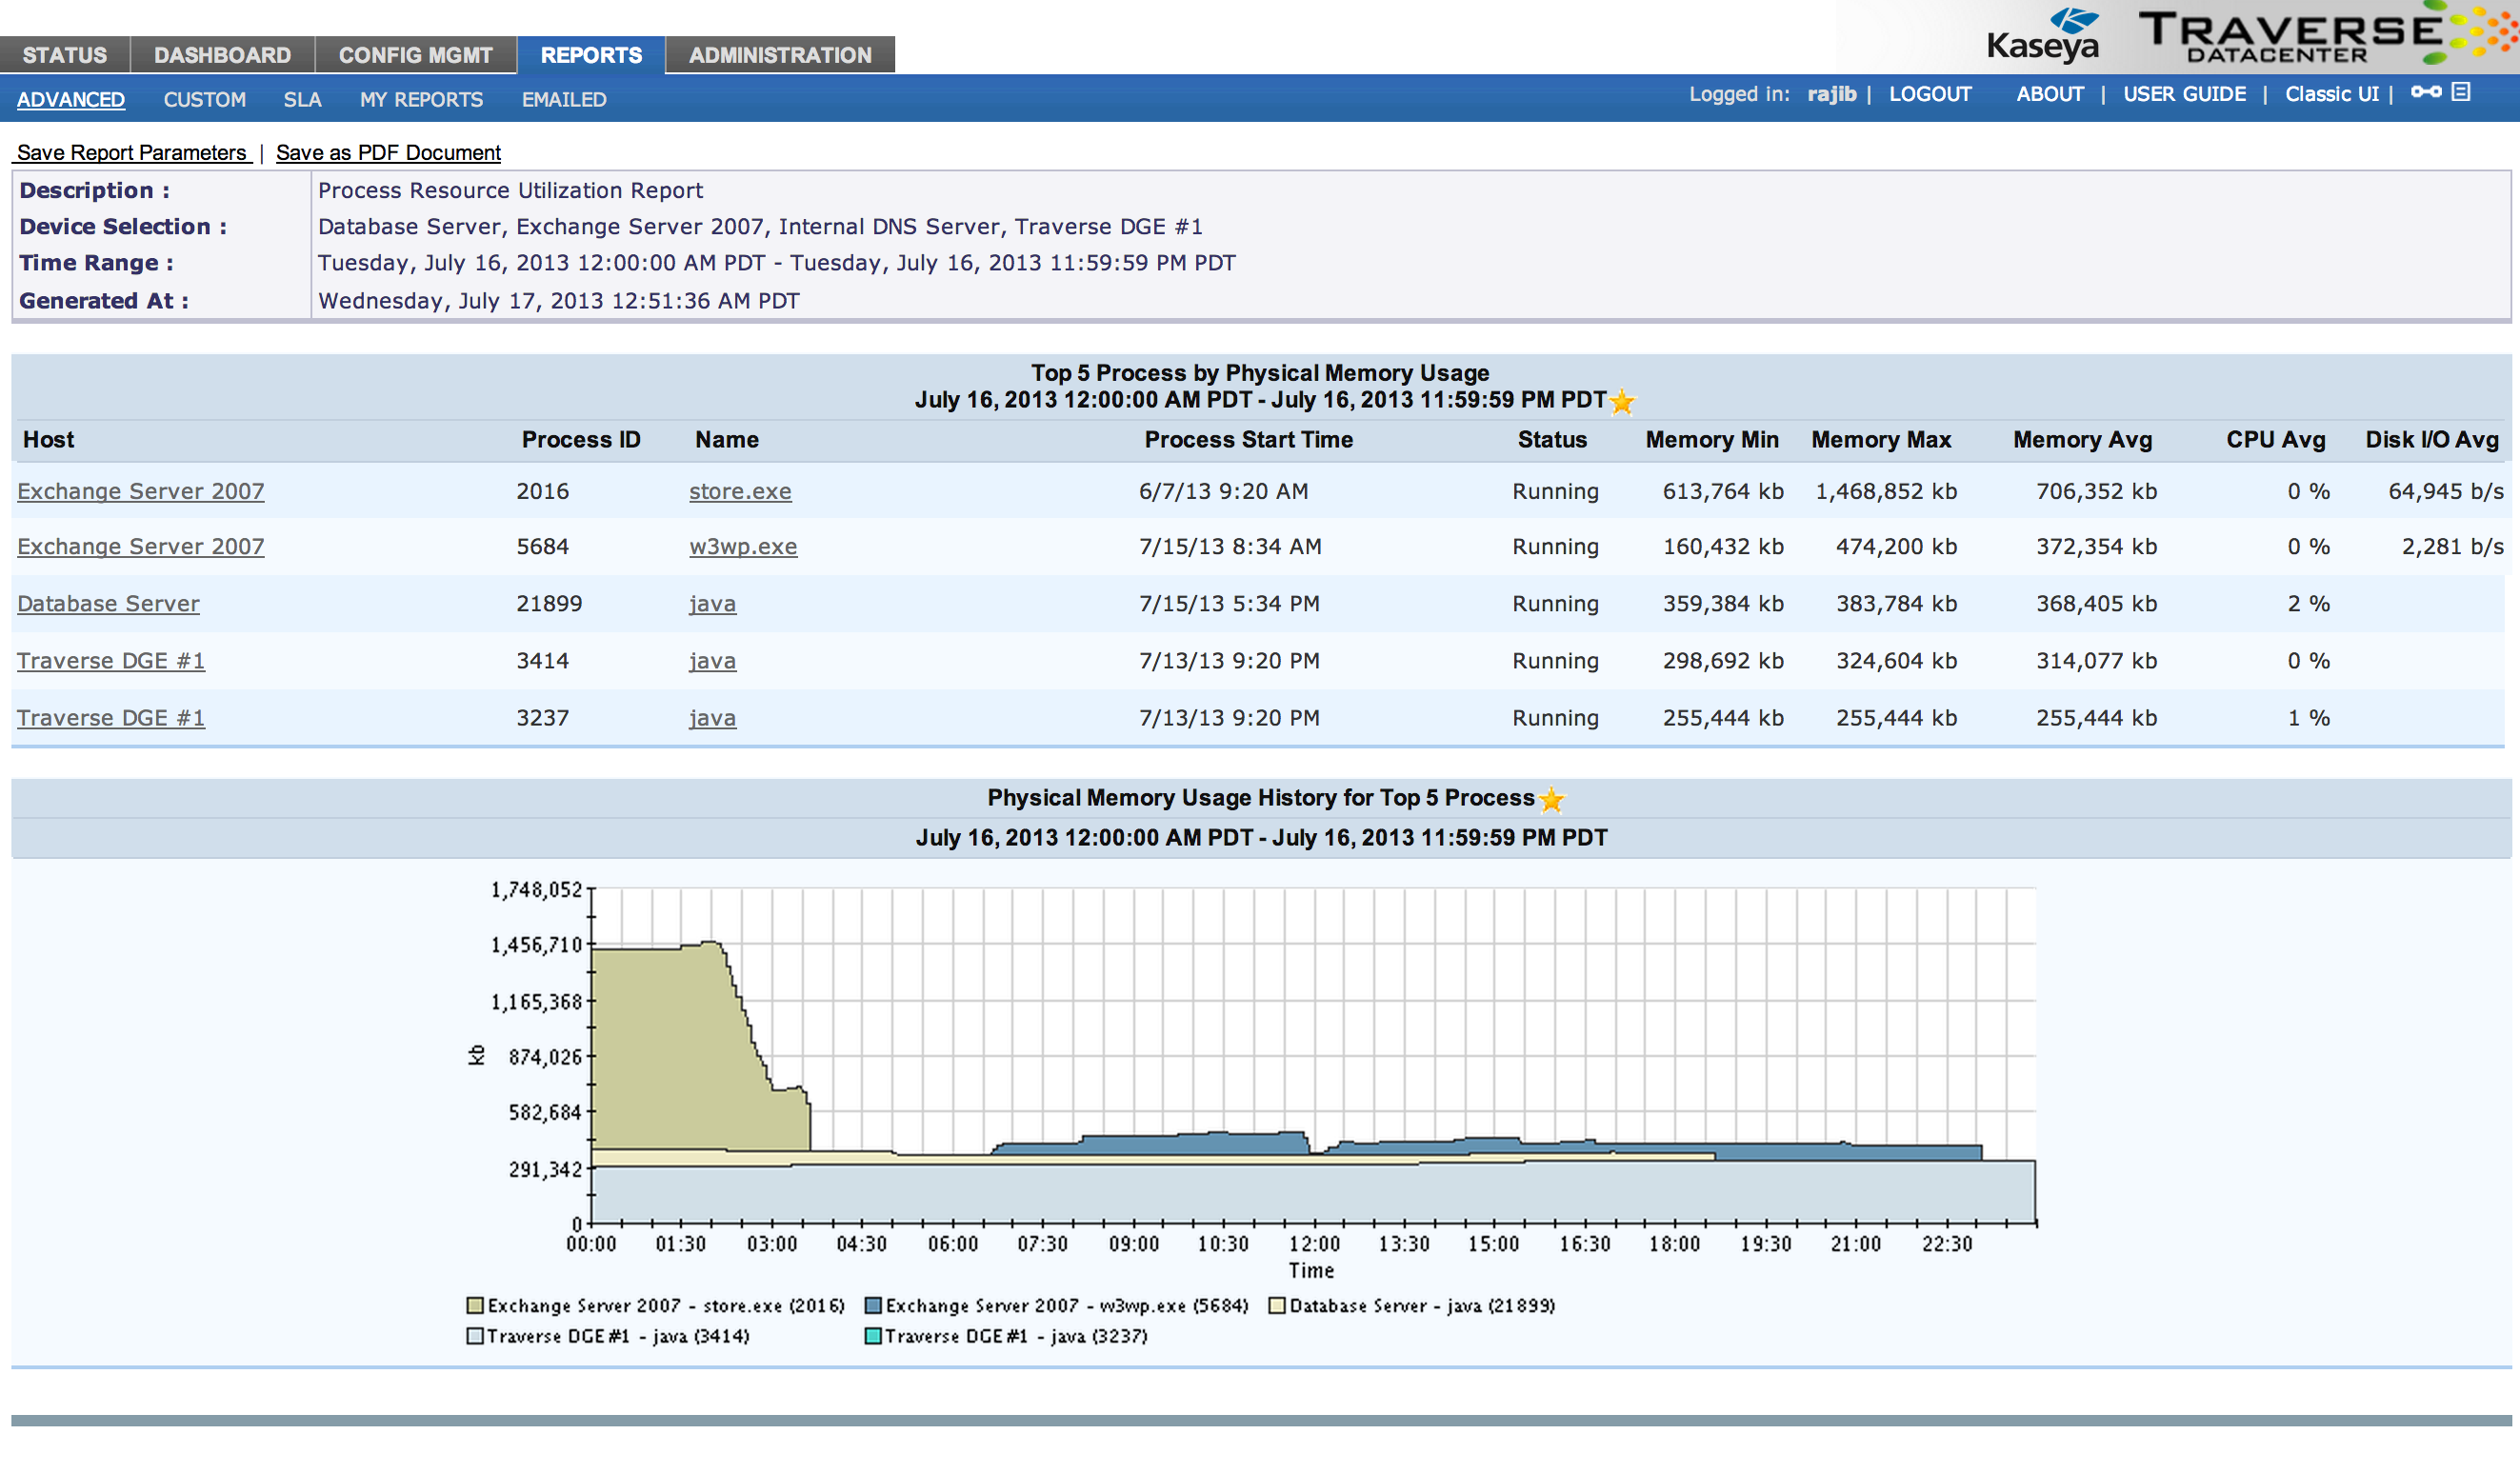Open Exchange Server 2007 host for w3wp.exe row
The height and width of the screenshot is (1474, 2520).
click(141, 546)
